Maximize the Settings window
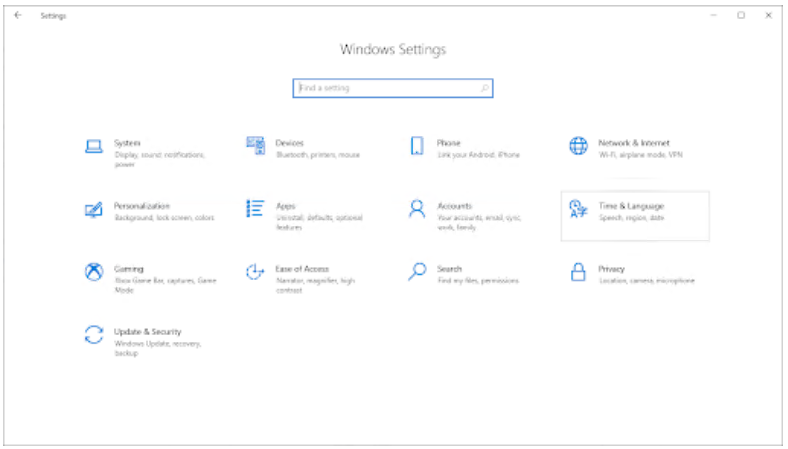788x449 pixels. pyautogui.click(x=741, y=16)
